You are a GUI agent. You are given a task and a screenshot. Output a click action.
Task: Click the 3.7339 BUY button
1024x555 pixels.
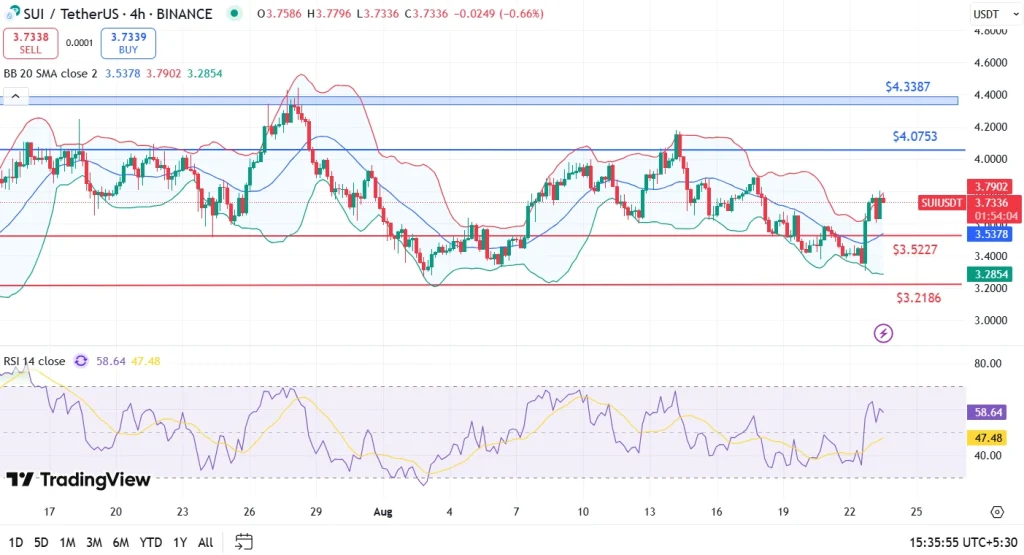click(128, 43)
